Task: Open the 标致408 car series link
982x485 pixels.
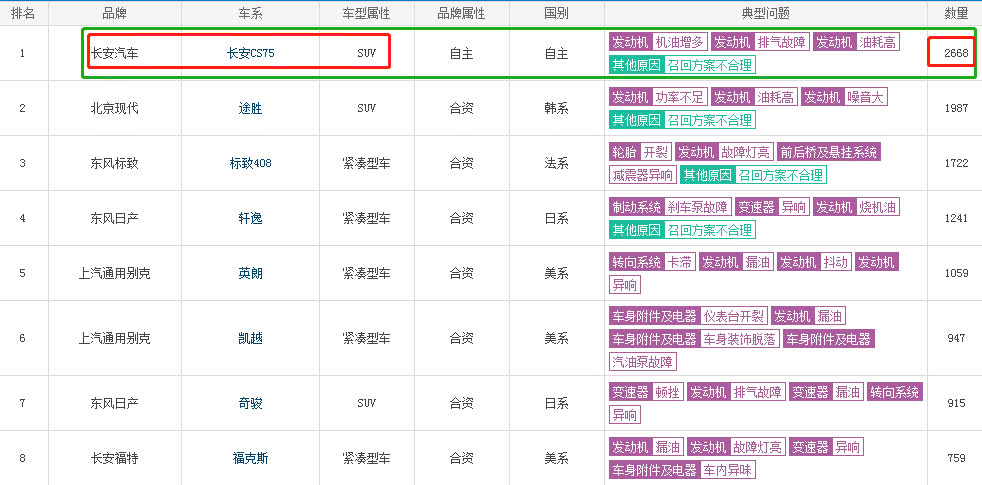Action: click(x=251, y=164)
